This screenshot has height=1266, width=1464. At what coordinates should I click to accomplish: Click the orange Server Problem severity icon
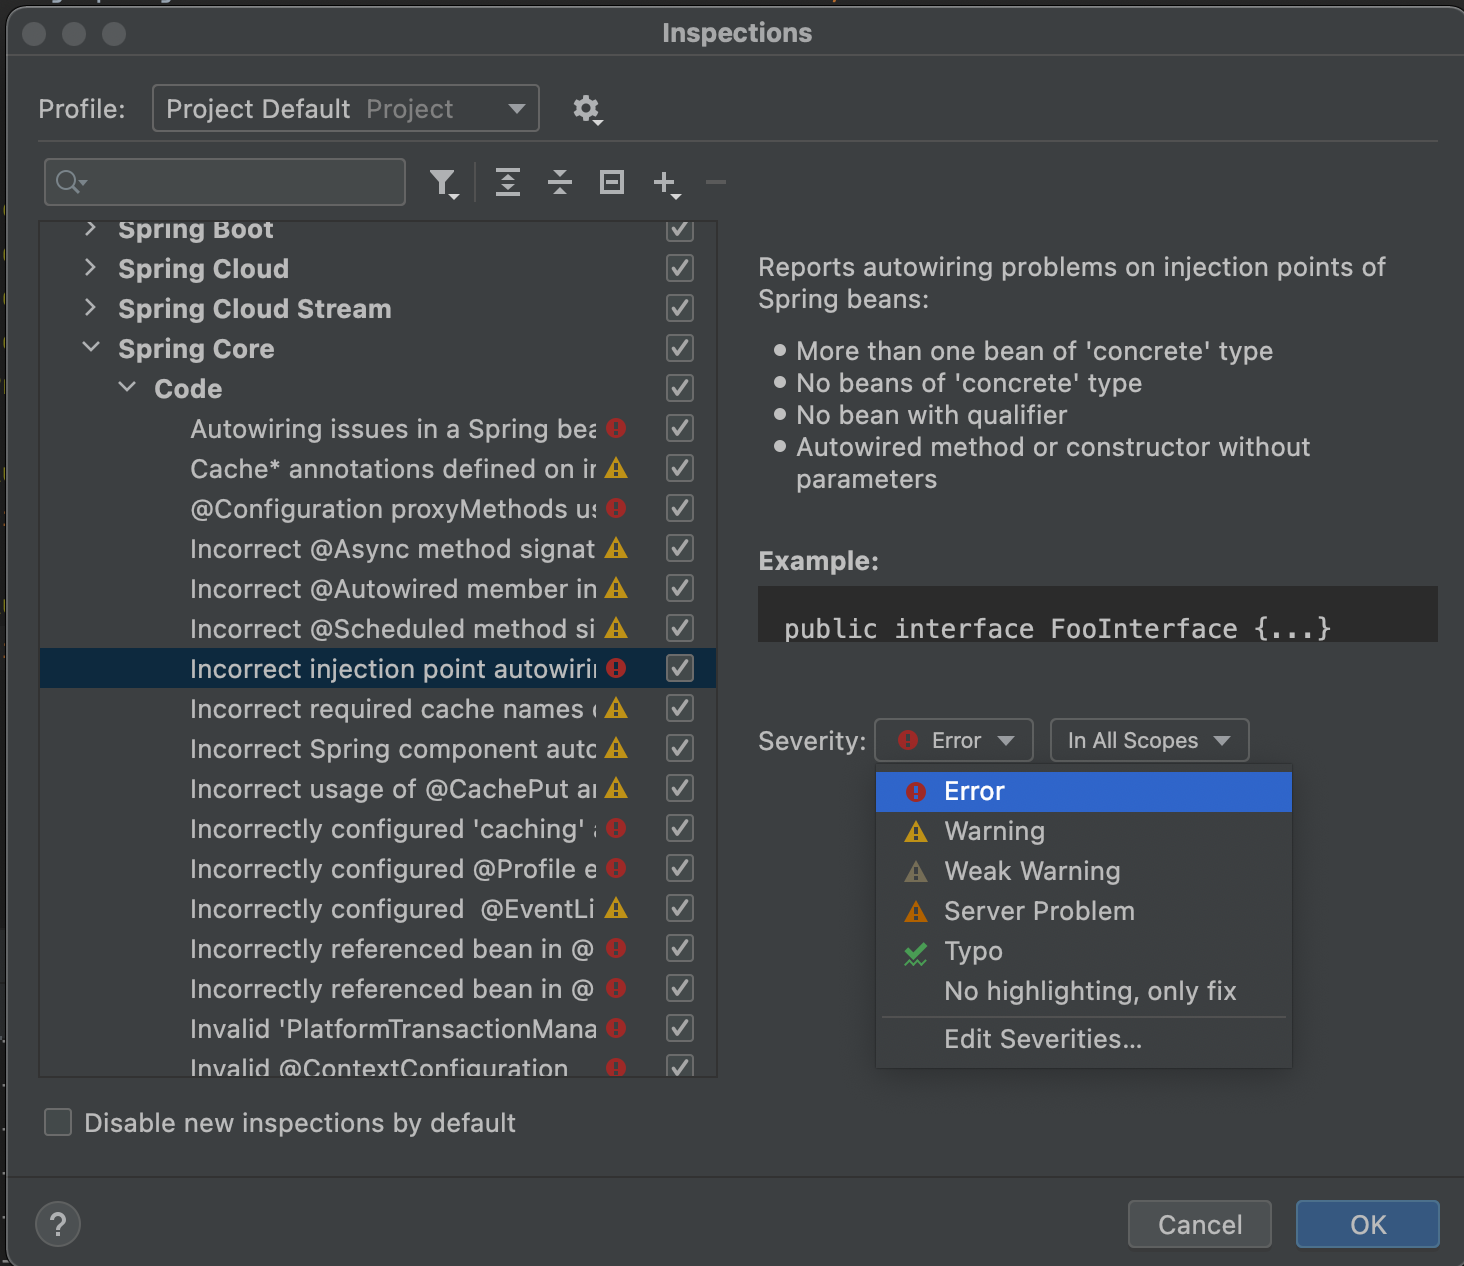click(916, 911)
